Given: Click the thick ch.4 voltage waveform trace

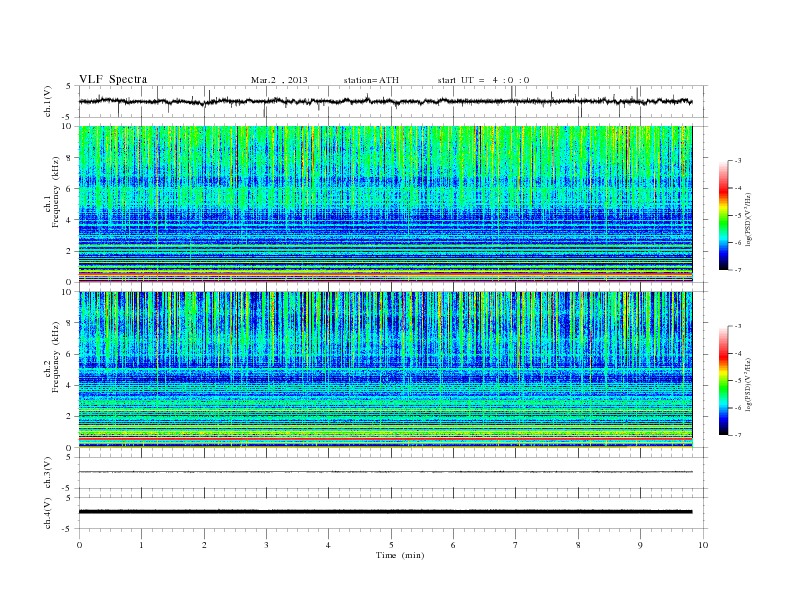Looking at the screenshot, I should (385, 512).
